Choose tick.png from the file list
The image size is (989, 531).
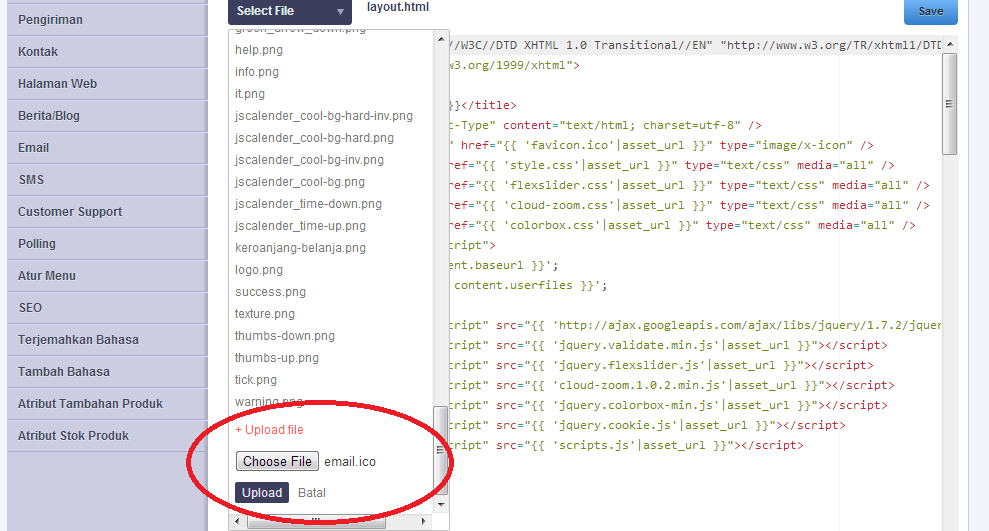[x=256, y=380]
